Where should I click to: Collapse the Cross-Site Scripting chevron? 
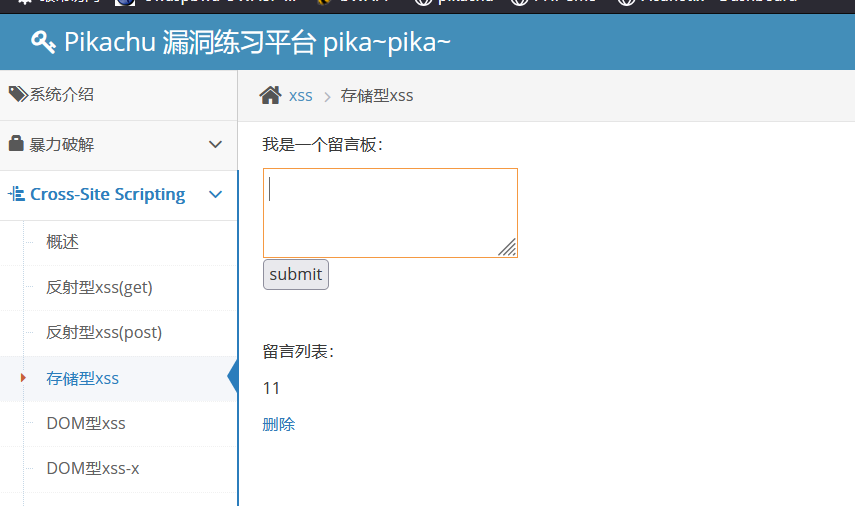point(215,195)
